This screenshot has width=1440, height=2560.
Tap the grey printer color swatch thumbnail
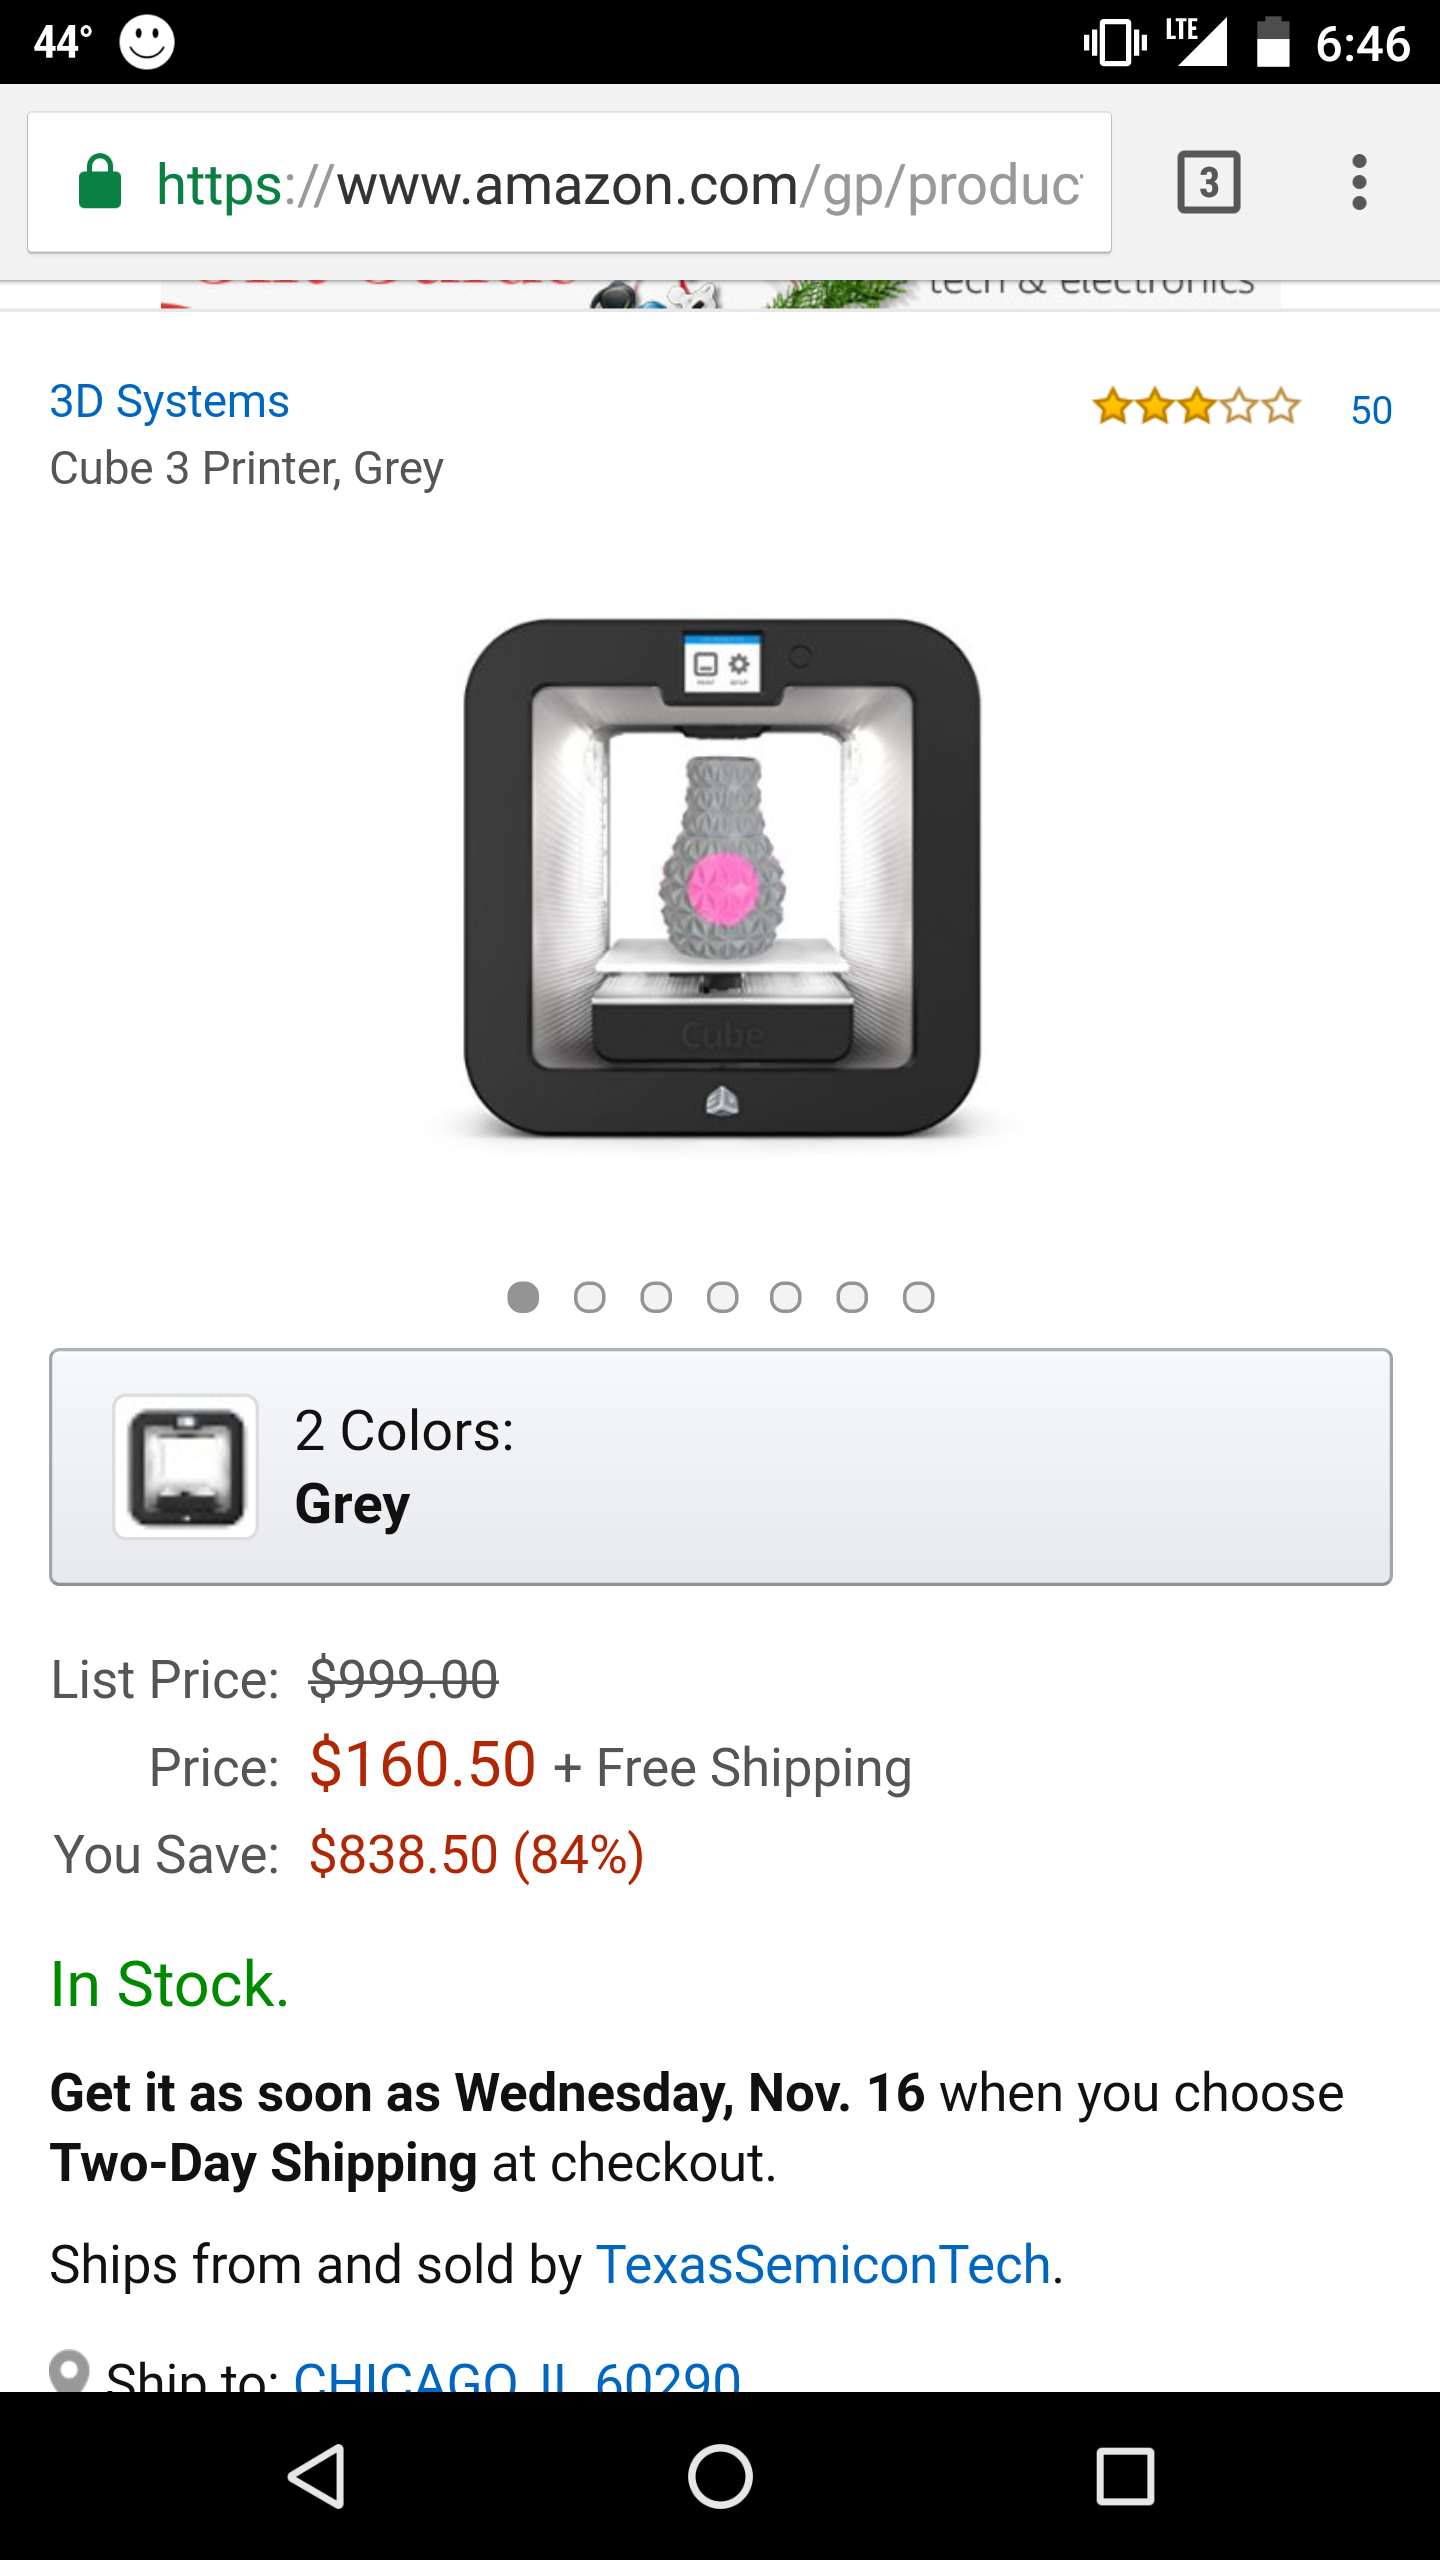point(186,1467)
